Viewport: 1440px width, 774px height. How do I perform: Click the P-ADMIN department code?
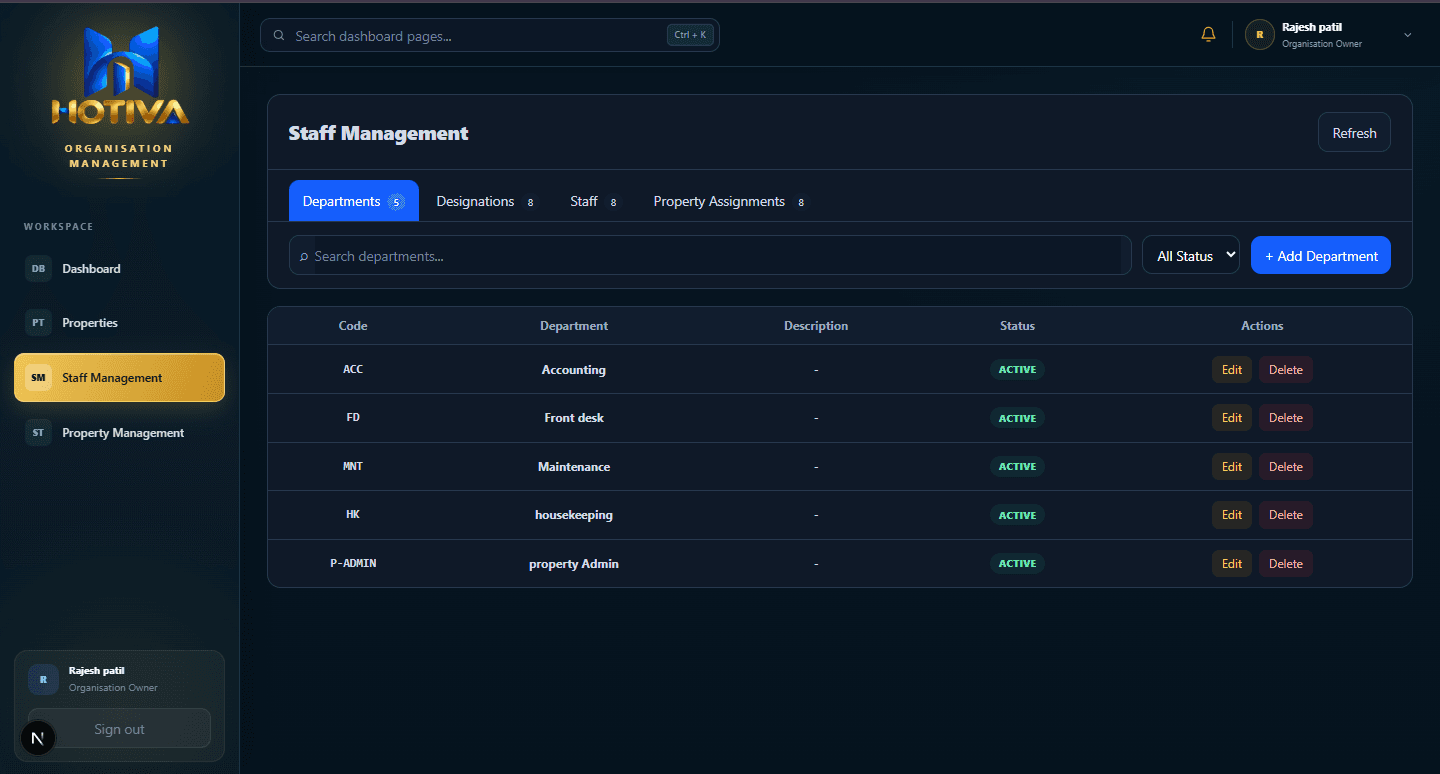(353, 564)
